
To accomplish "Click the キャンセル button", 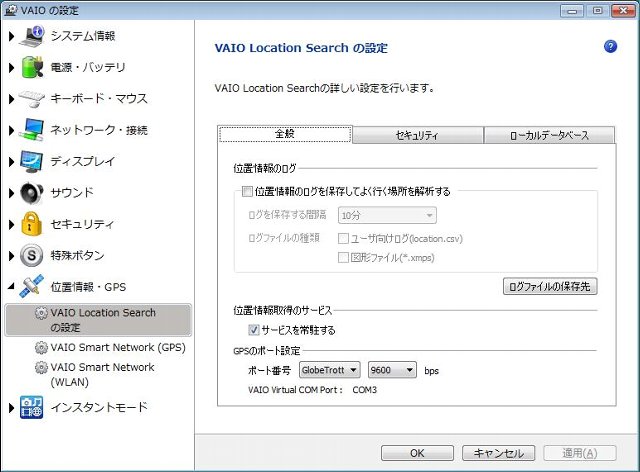I will coord(498,453).
